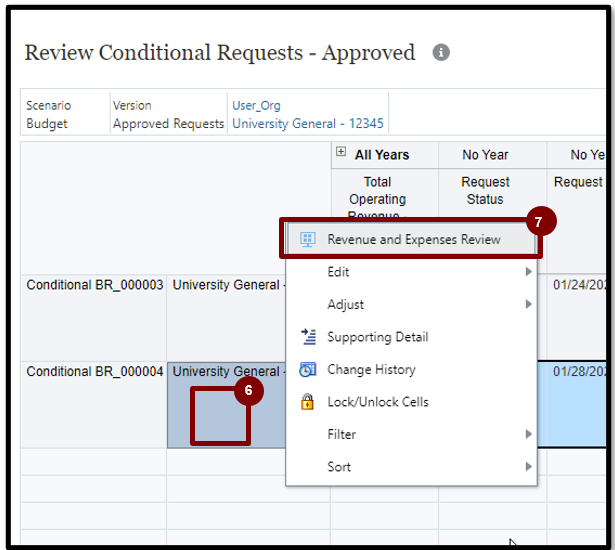Select the Conditional BR_000004 row header
Screen dimensions: 615x550
tap(94, 372)
